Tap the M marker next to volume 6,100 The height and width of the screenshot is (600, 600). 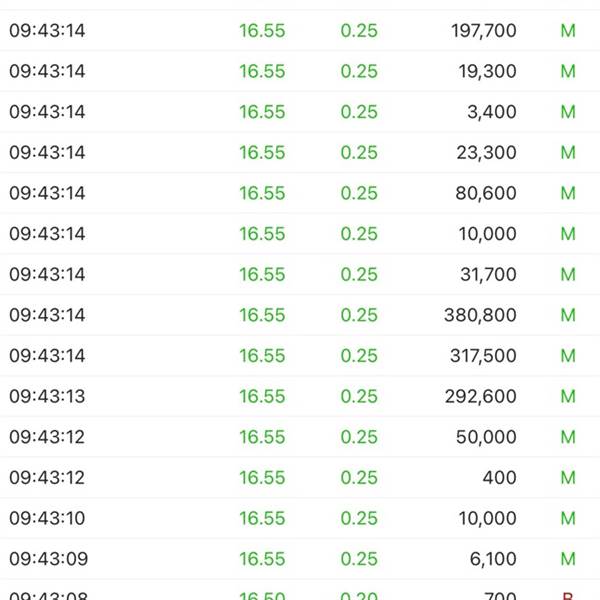click(568, 559)
